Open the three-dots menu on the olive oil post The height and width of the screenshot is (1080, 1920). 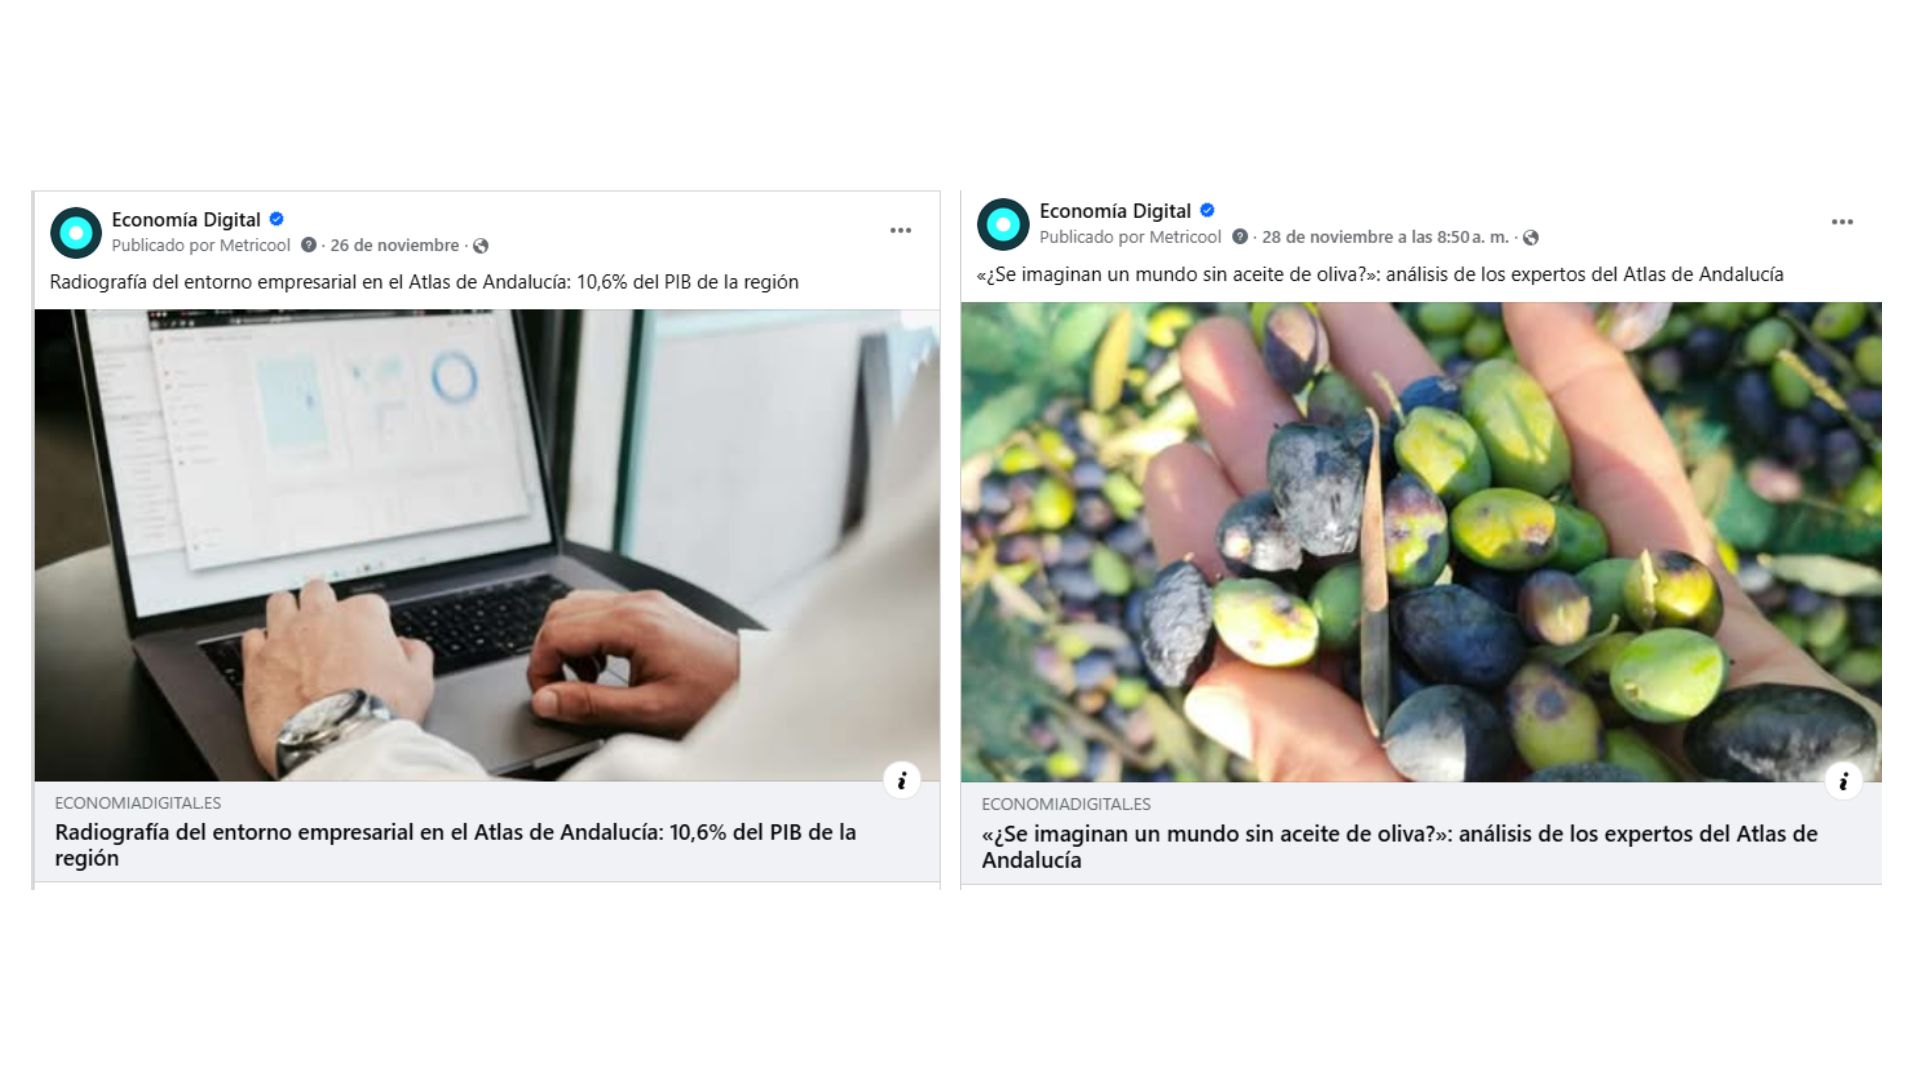click(x=1842, y=222)
